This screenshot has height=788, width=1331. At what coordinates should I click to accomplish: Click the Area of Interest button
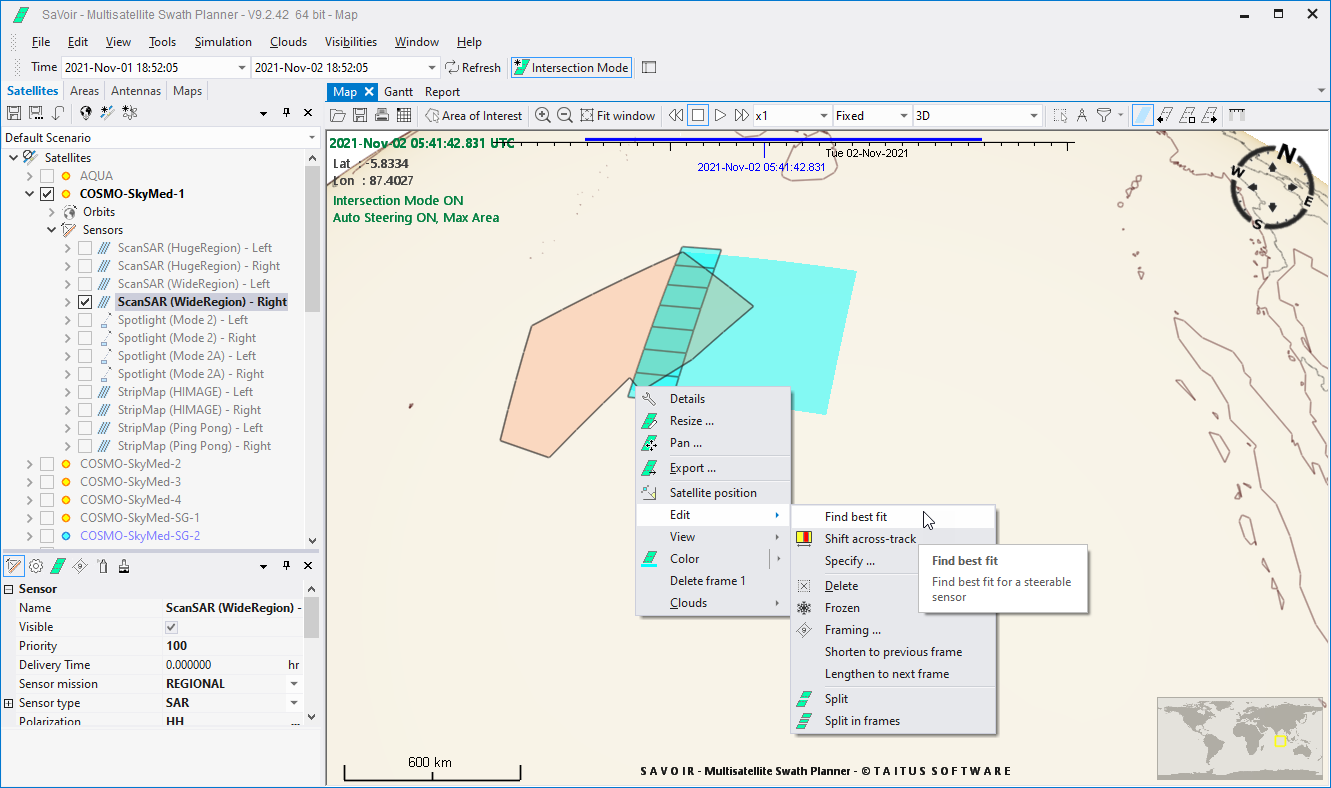(472, 116)
